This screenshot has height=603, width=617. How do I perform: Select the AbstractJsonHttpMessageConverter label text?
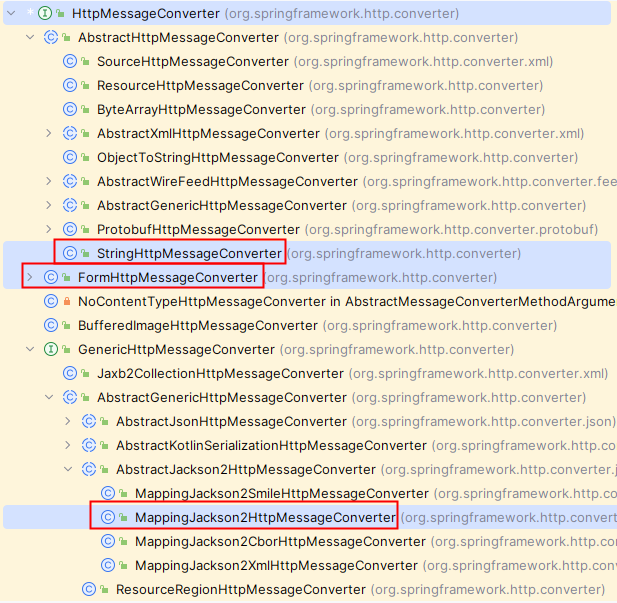pos(231,422)
